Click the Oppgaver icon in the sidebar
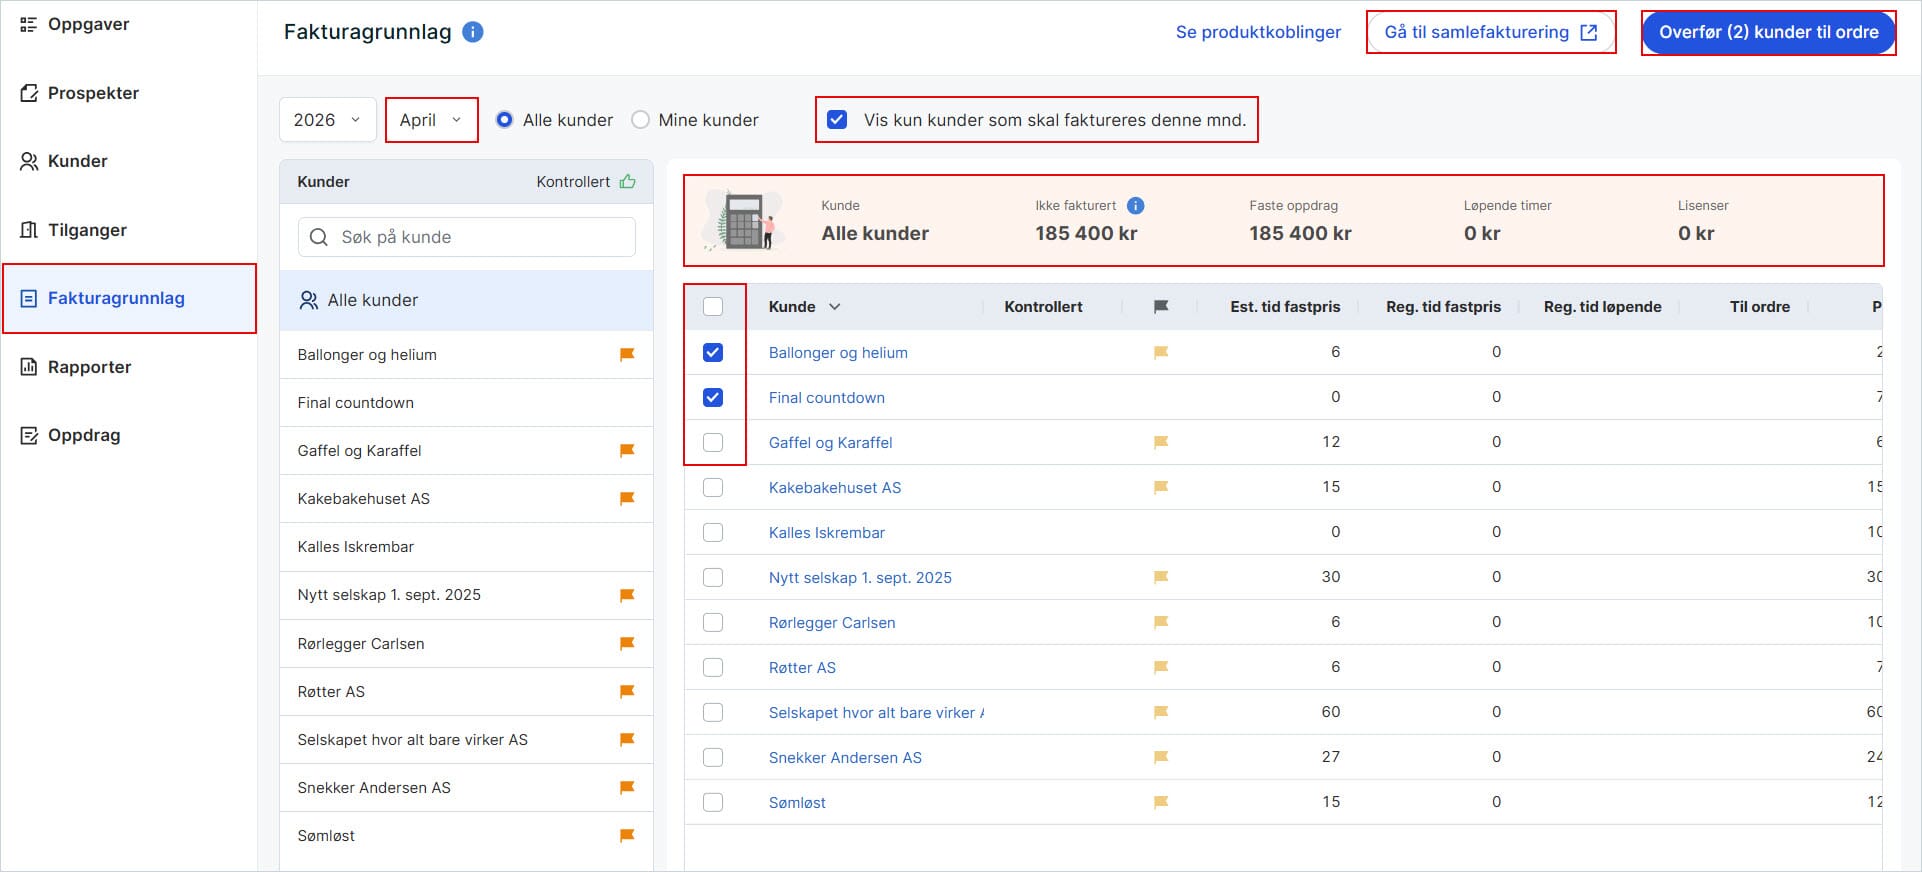Image resolution: width=1922 pixels, height=872 pixels. click(29, 24)
